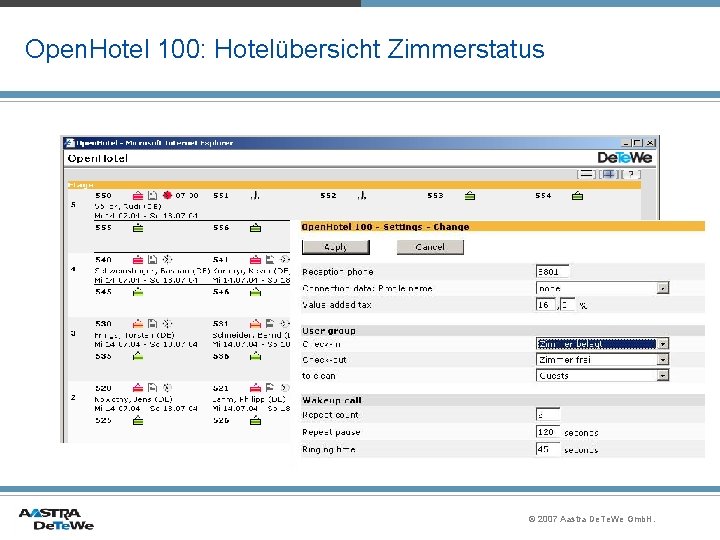Click the note icon next to room 530
Image resolution: width=720 pixels, height=540 pixels.
[152, 324]
